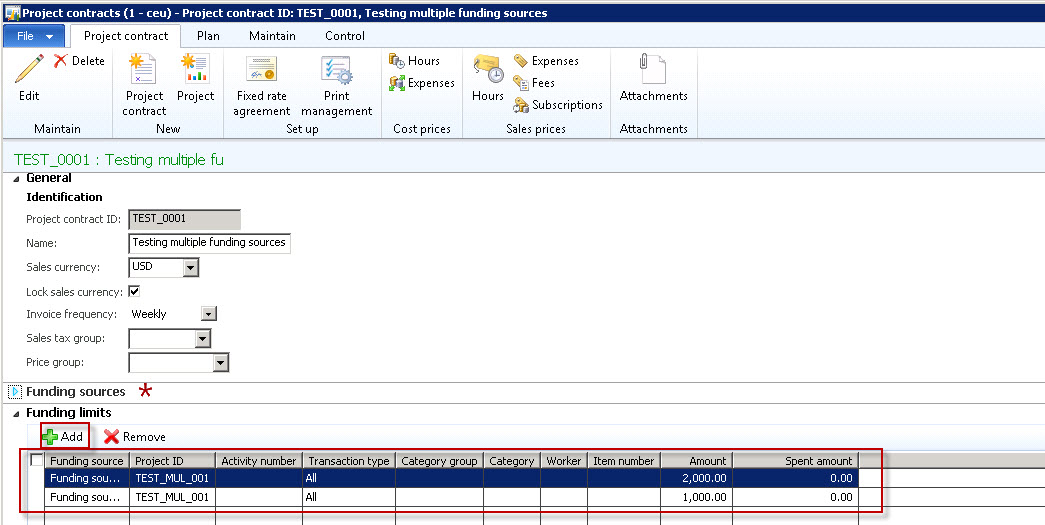1045x525 pixels.
Task: Open the Price group dropdown
Action: click(221, 363)
